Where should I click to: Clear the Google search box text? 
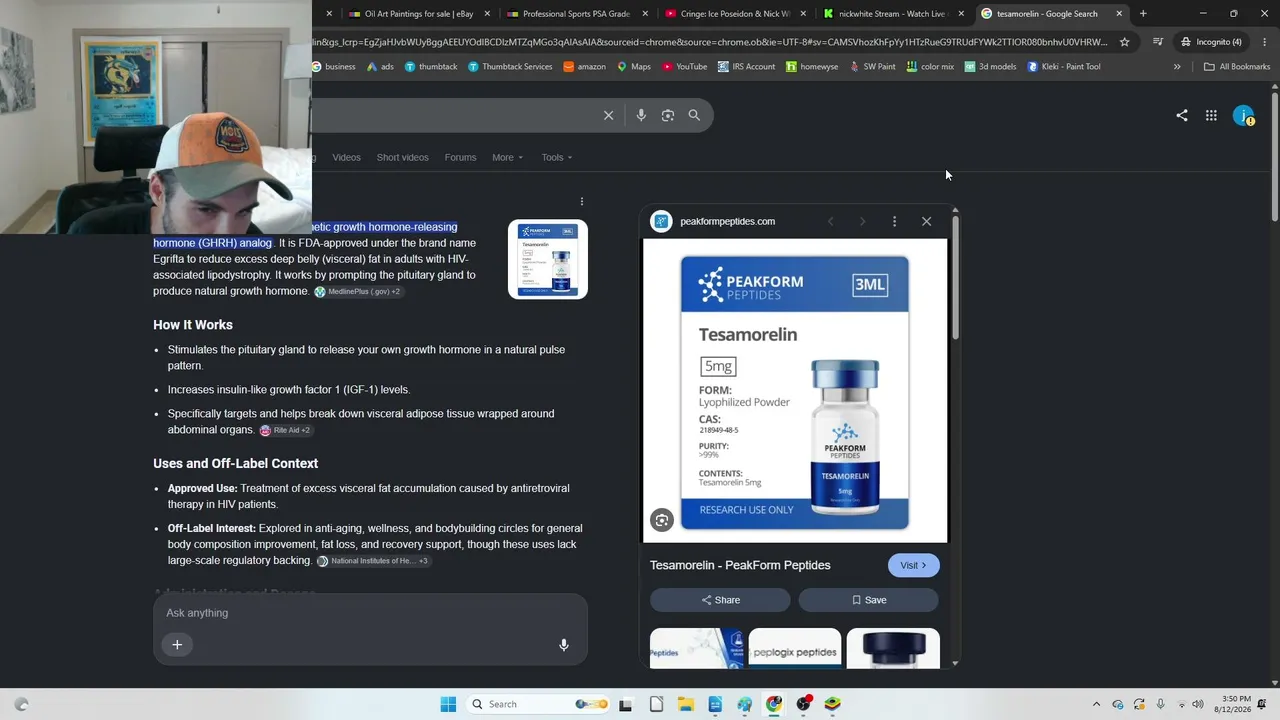(608, 115)
